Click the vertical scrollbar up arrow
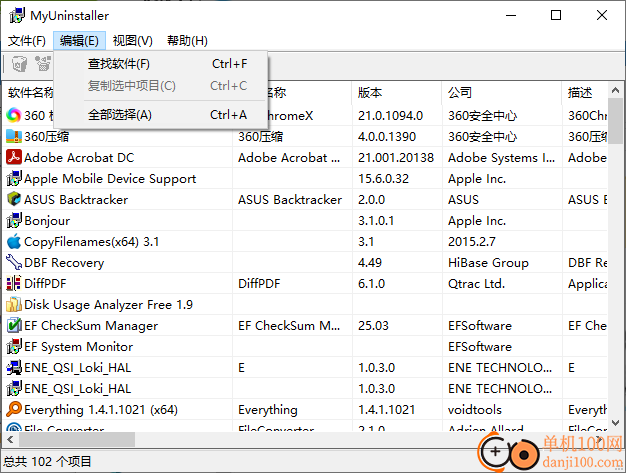The width and height of the screenshot is (626, 473). click(615, 91)
